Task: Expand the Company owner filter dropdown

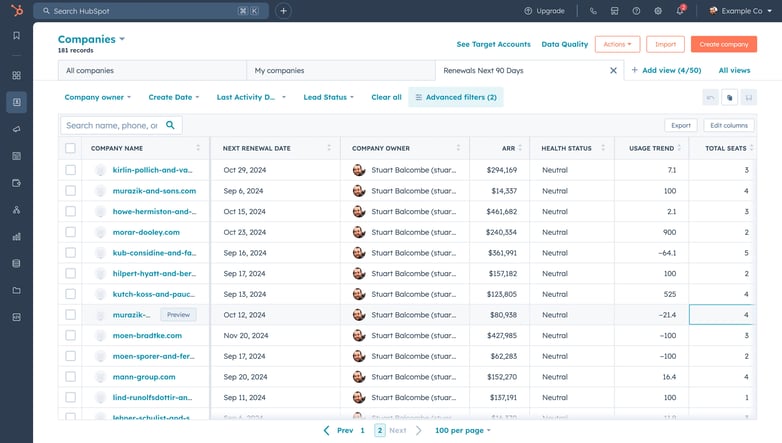Action: tap(98, 97)
